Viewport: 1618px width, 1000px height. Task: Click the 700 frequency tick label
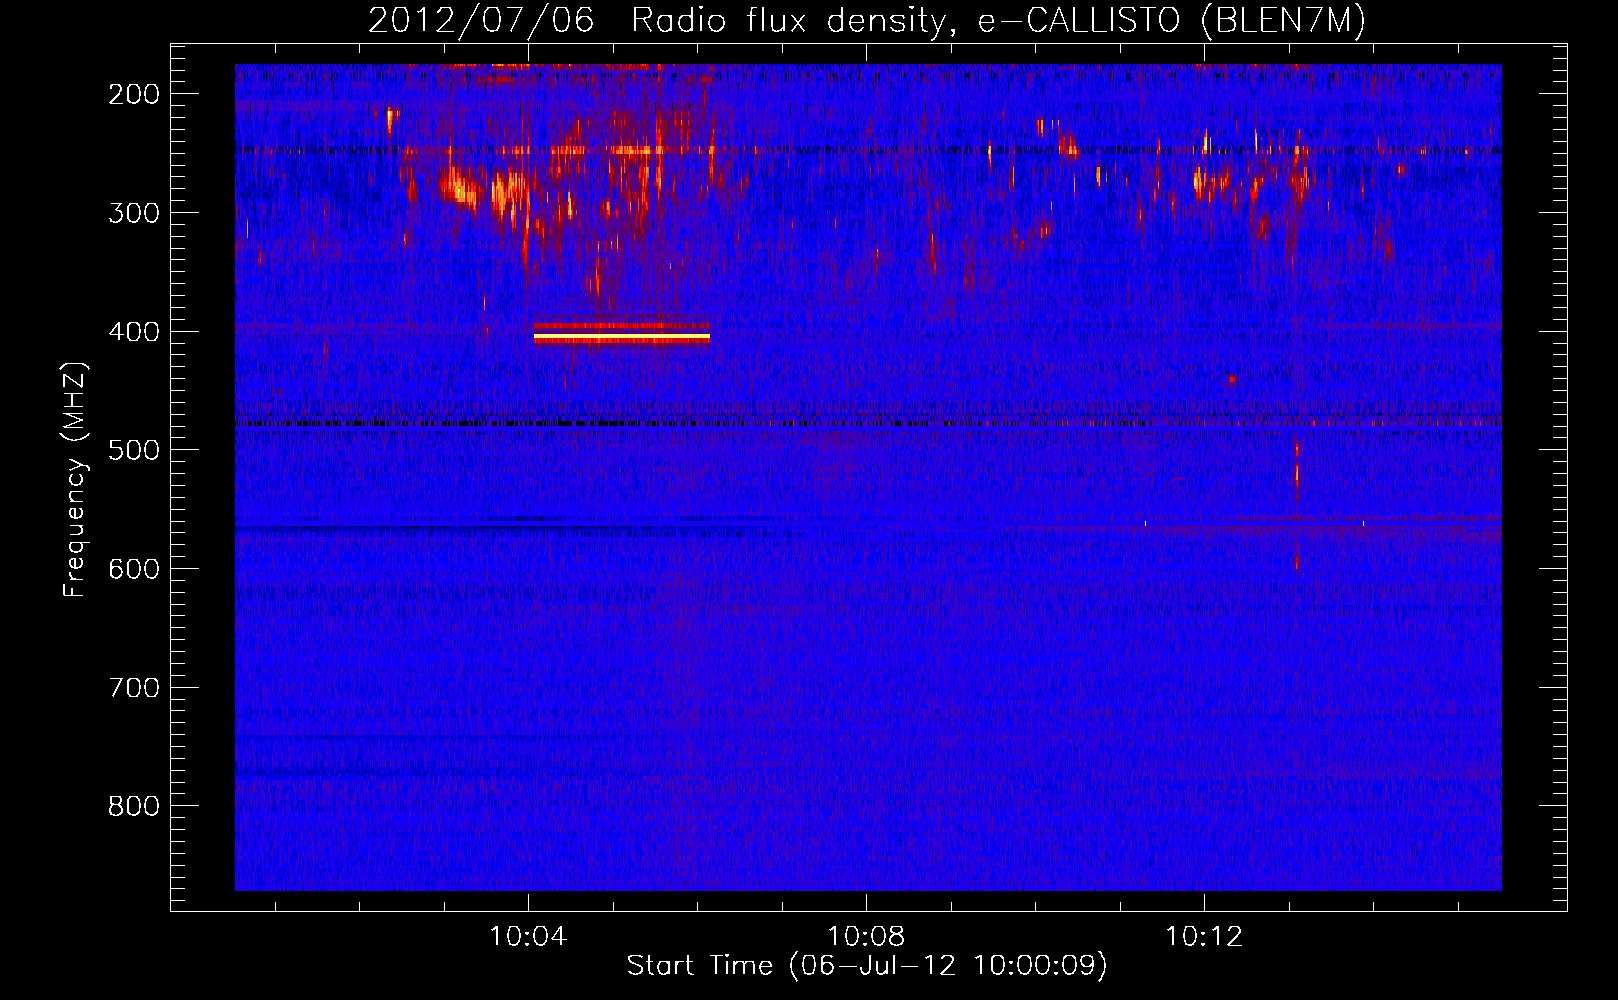point(134,688)
